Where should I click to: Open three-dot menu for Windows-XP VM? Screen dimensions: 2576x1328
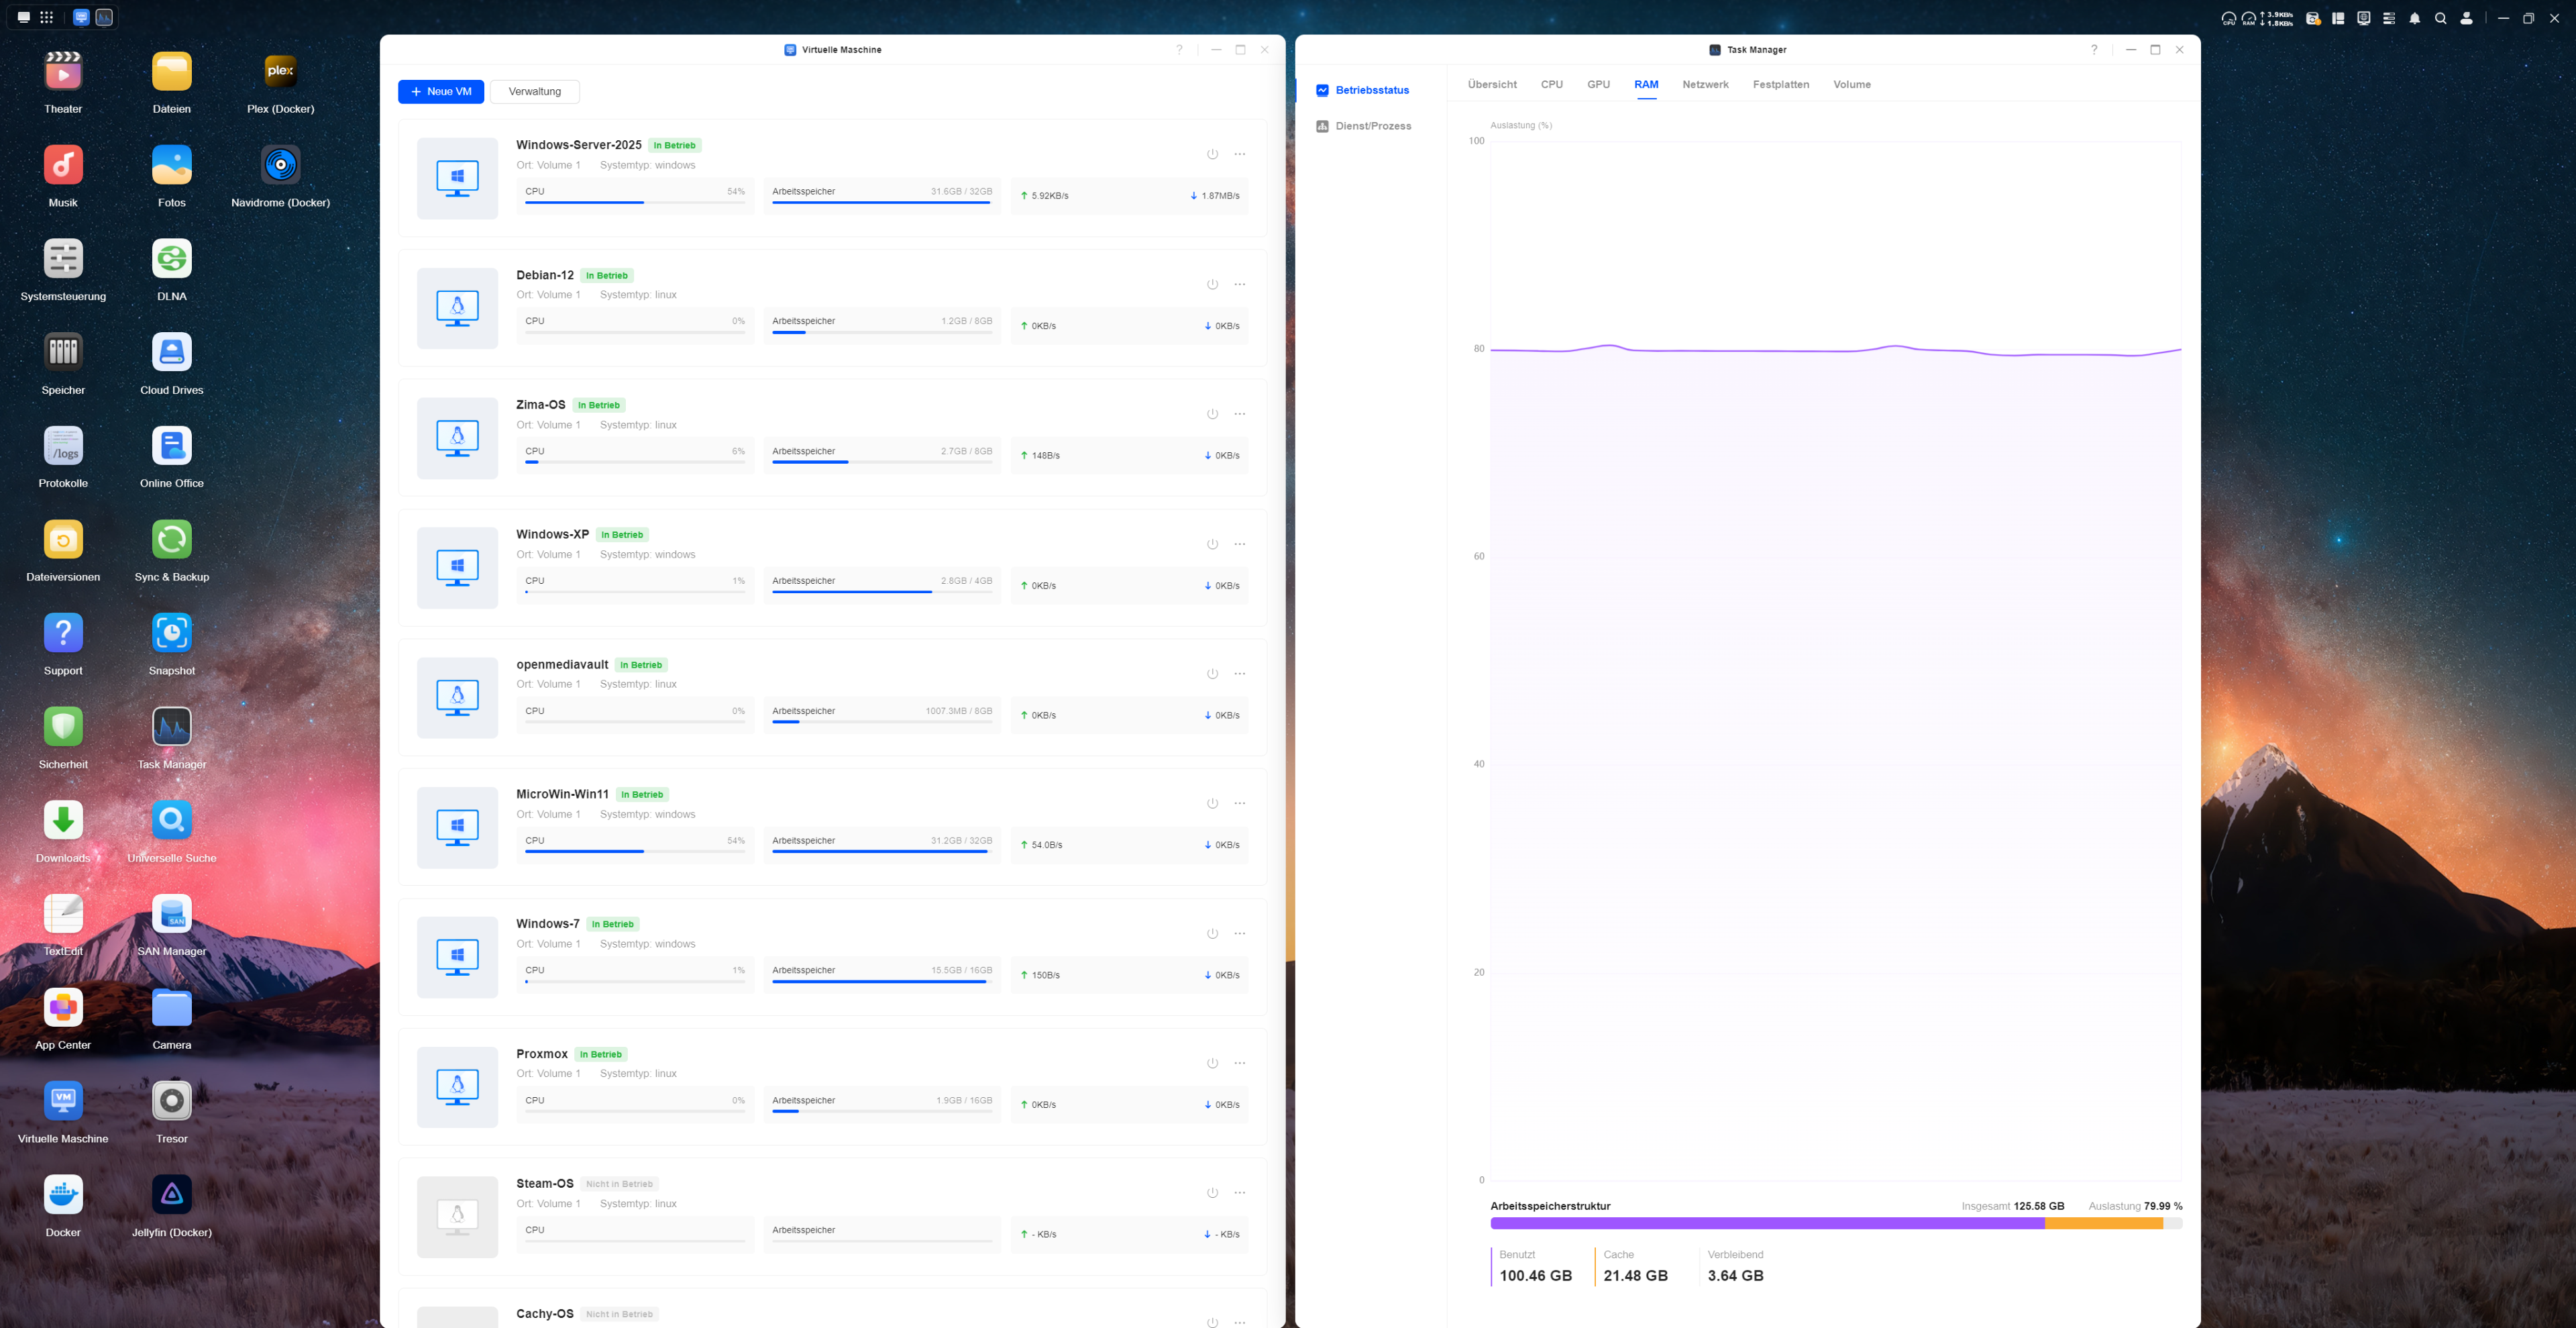coord(1240,544)
